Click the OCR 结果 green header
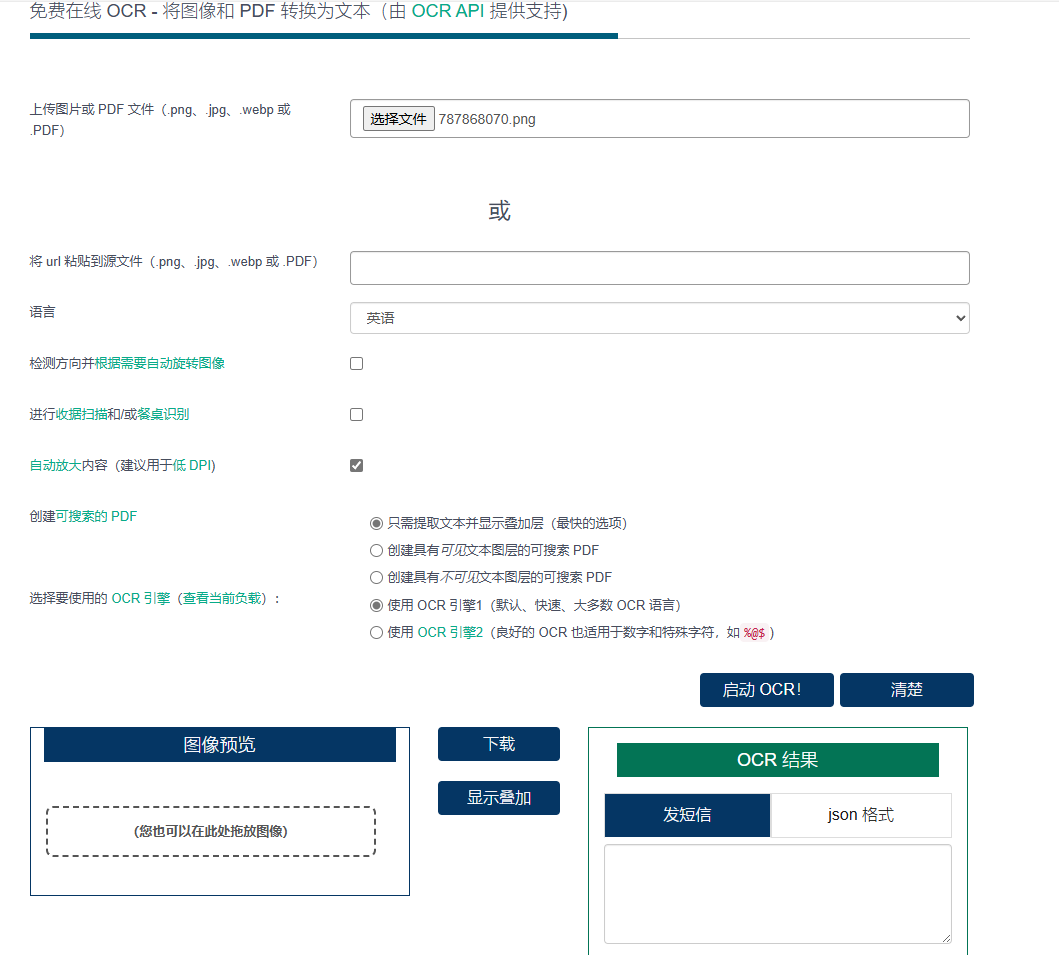Viewport: 1059px width, 955px height. coord(777,760)
